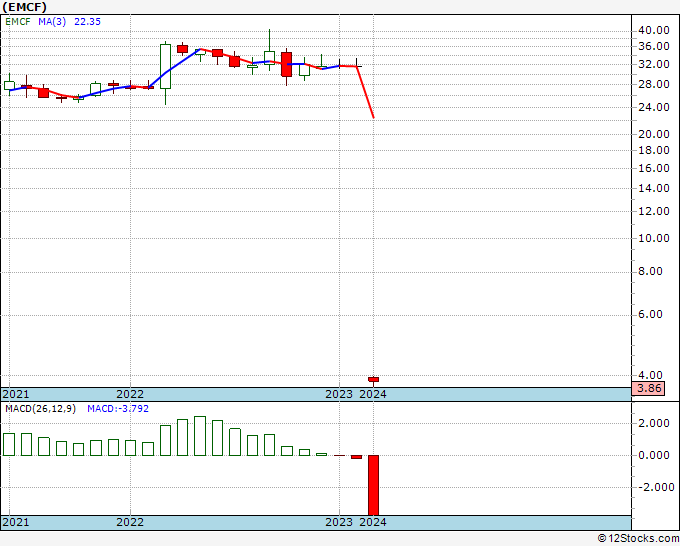Viewport: 680px width, 546px height.
Task: Click the 8.00 price axis label
Action: (650, 271)
